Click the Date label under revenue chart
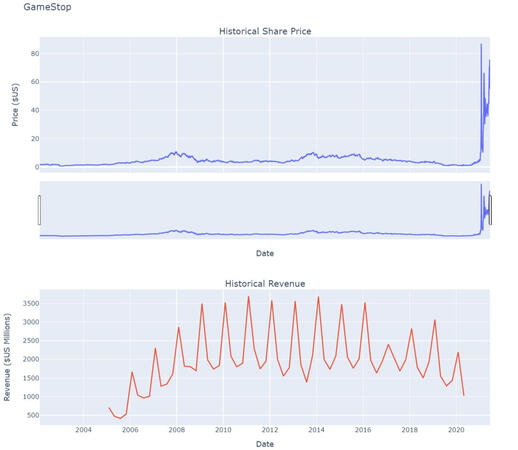Screen dimensions: 518x450 (265, 444)
